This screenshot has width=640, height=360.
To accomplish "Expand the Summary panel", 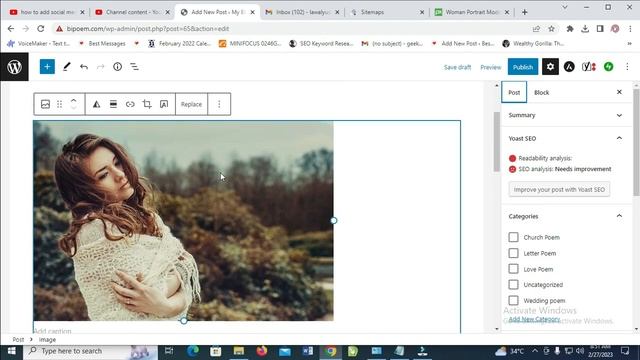I will tap(567, 115).
